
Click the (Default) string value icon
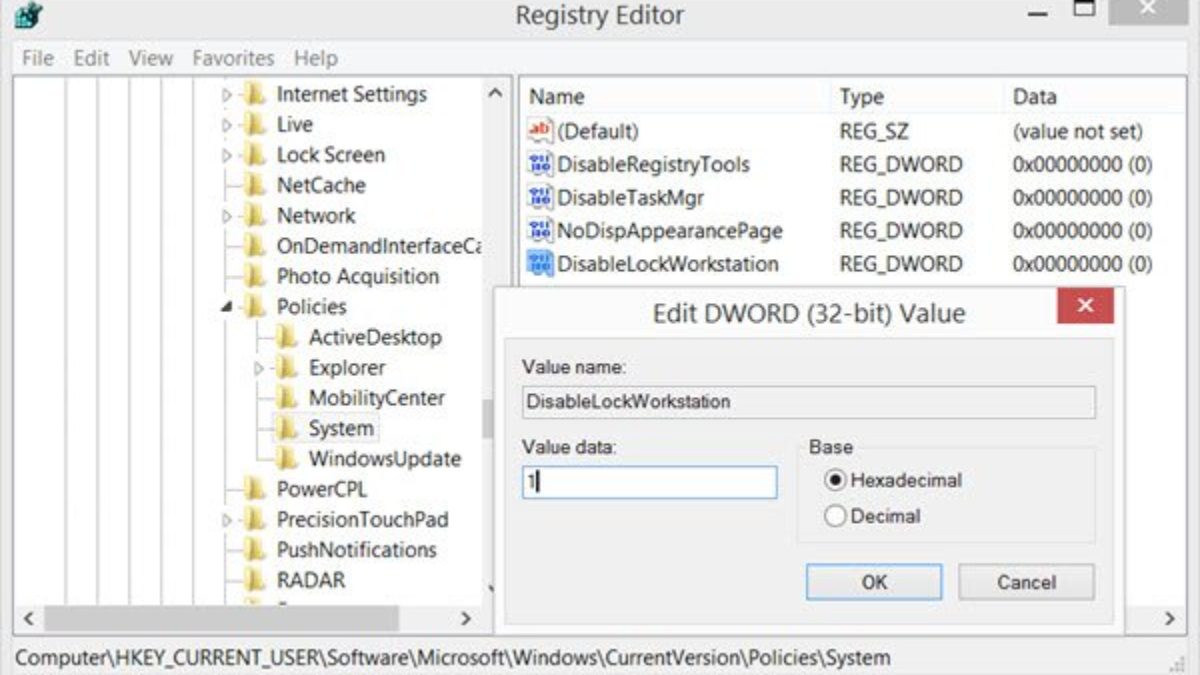(540, 130)
